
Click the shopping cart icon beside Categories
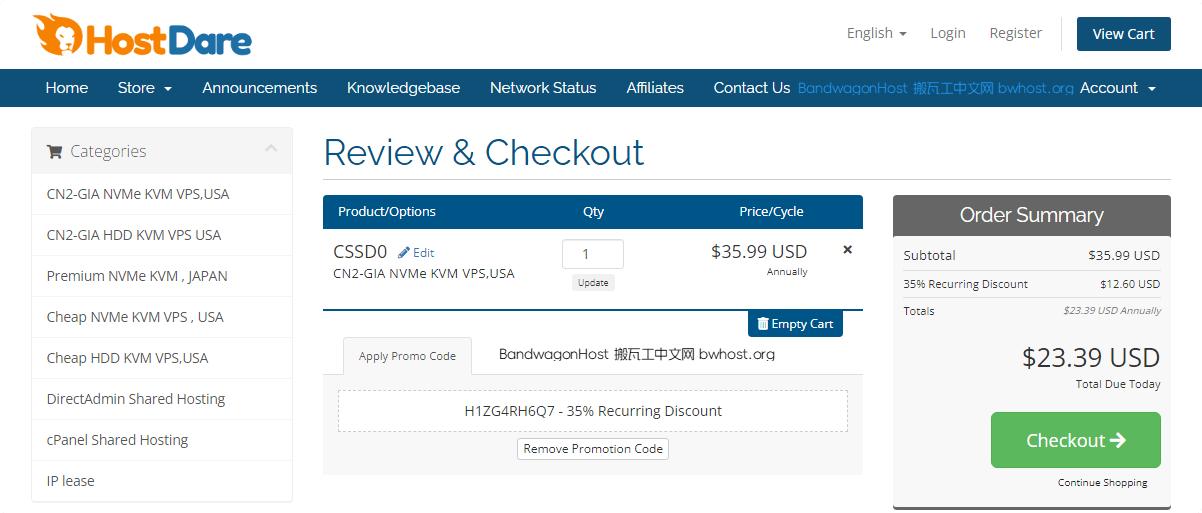pyautogui.click(x=54, y=152)
